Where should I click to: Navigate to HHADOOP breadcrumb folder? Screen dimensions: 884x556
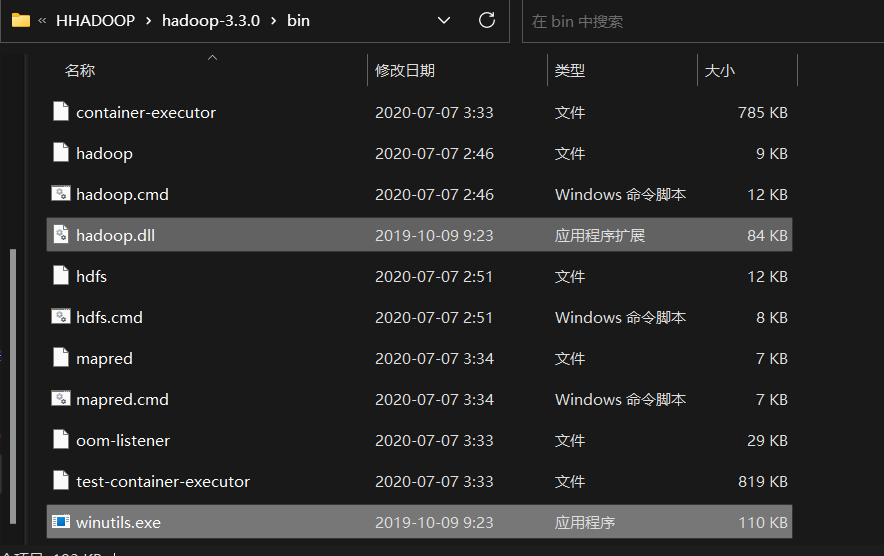click(x=95, y=21)
